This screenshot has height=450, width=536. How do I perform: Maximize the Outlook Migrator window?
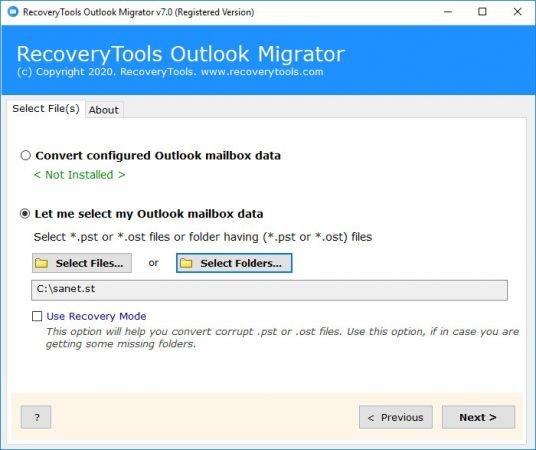(482, 12)
